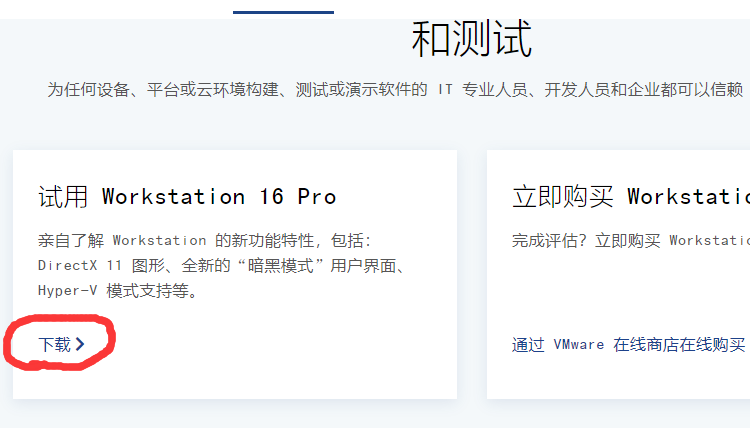The height and width of the screenshot is (428, 750).
Task: Click the 和测试 page title text
Action: tap(472, 39)
